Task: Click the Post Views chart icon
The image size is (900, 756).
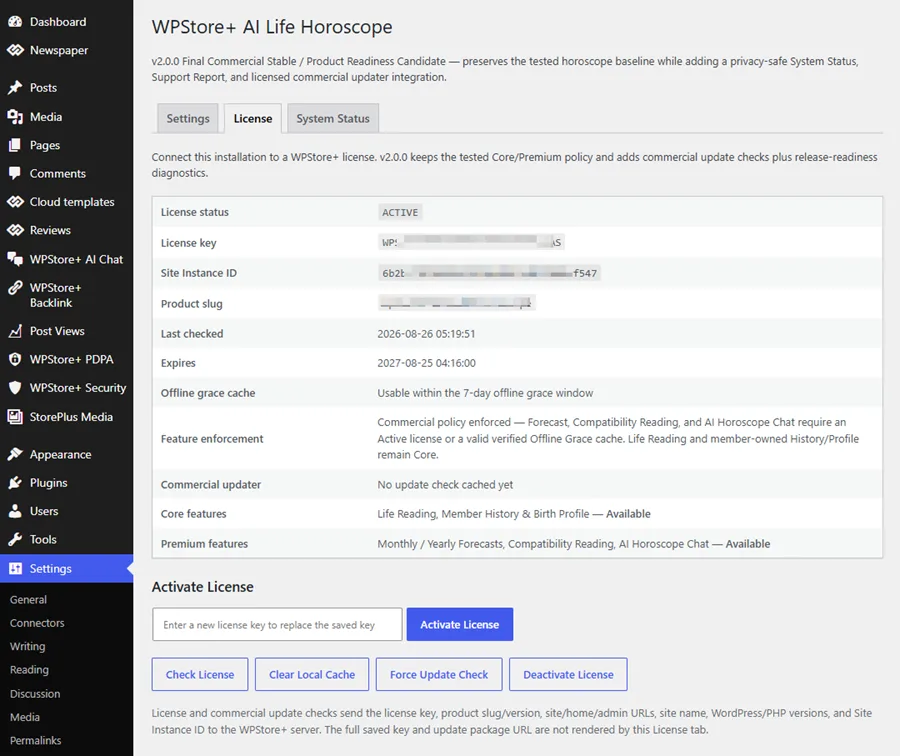Action: coord(15,331)
